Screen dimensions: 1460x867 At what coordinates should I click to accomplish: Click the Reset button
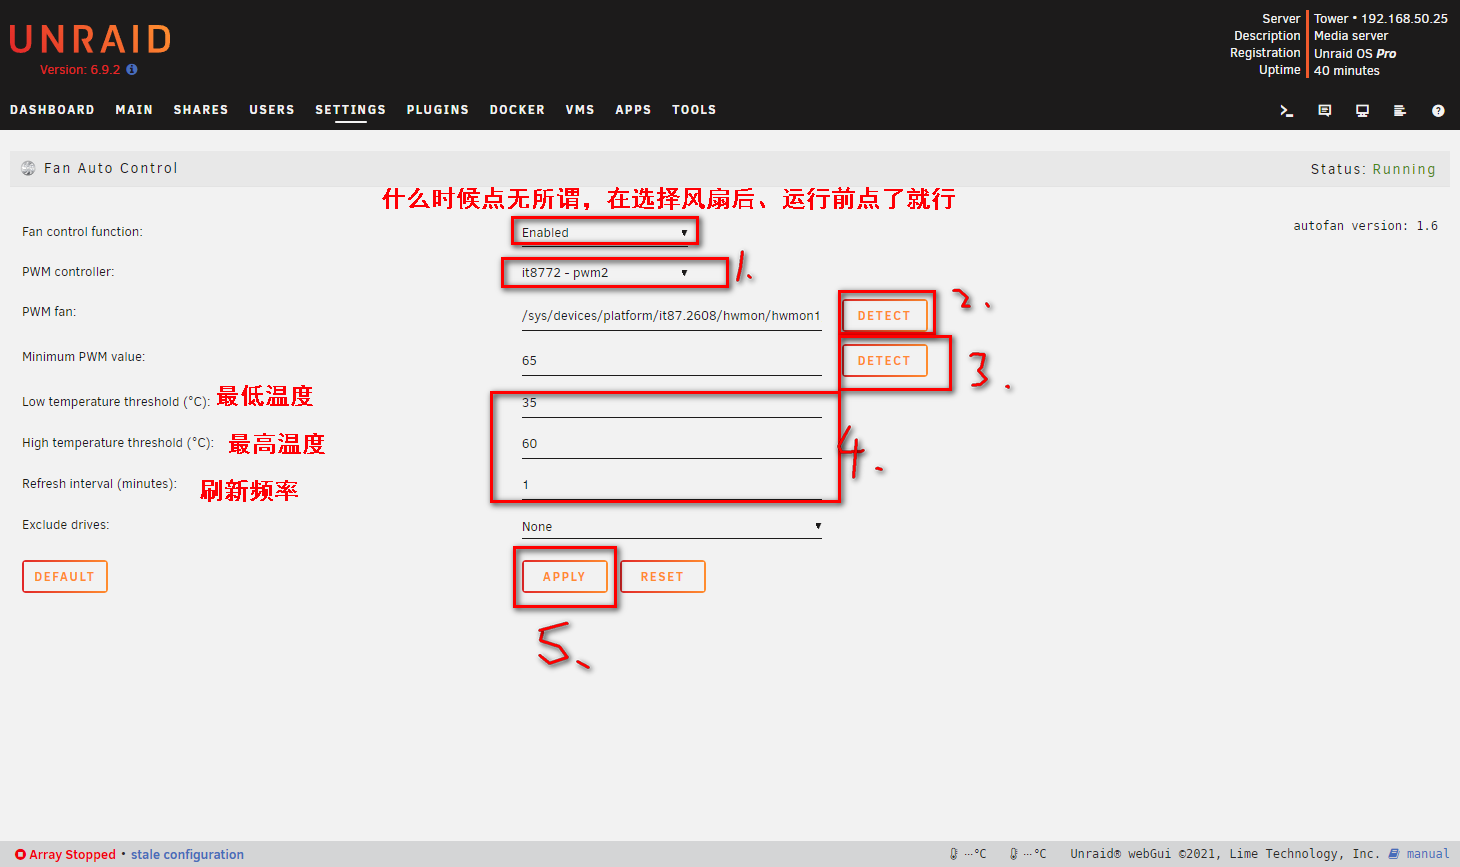tap(662, 577)
